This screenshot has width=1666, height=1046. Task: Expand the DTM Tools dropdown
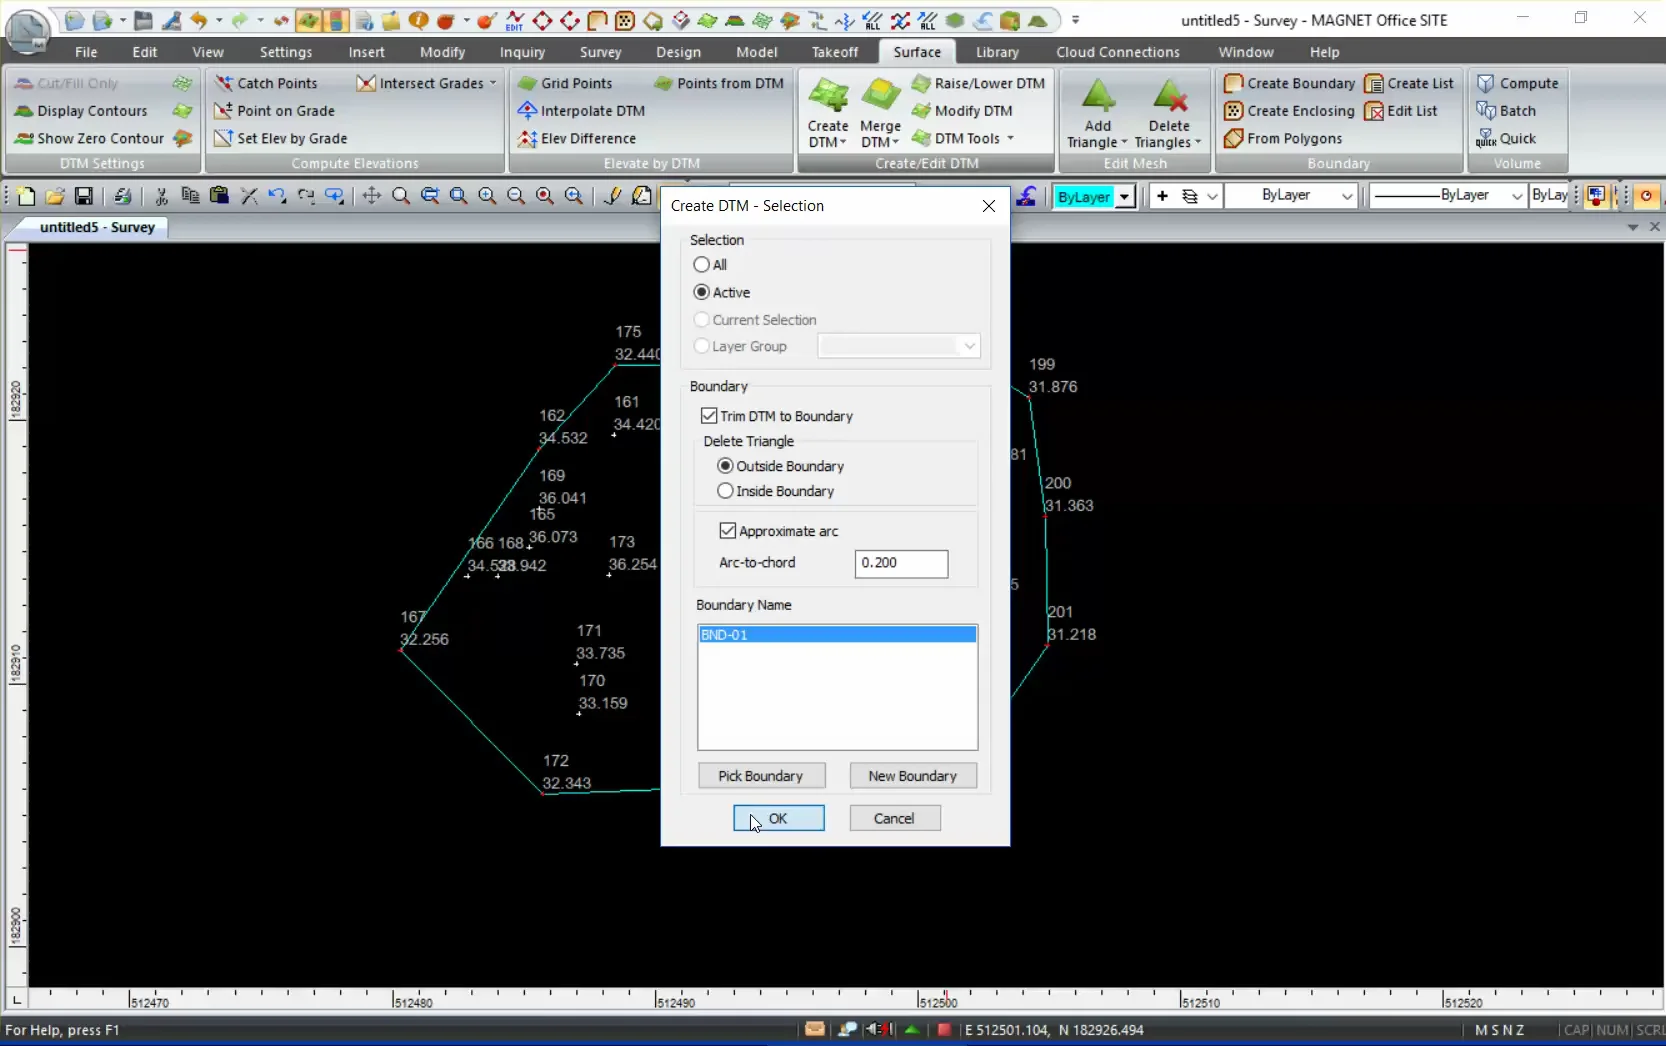(1010, 139)
